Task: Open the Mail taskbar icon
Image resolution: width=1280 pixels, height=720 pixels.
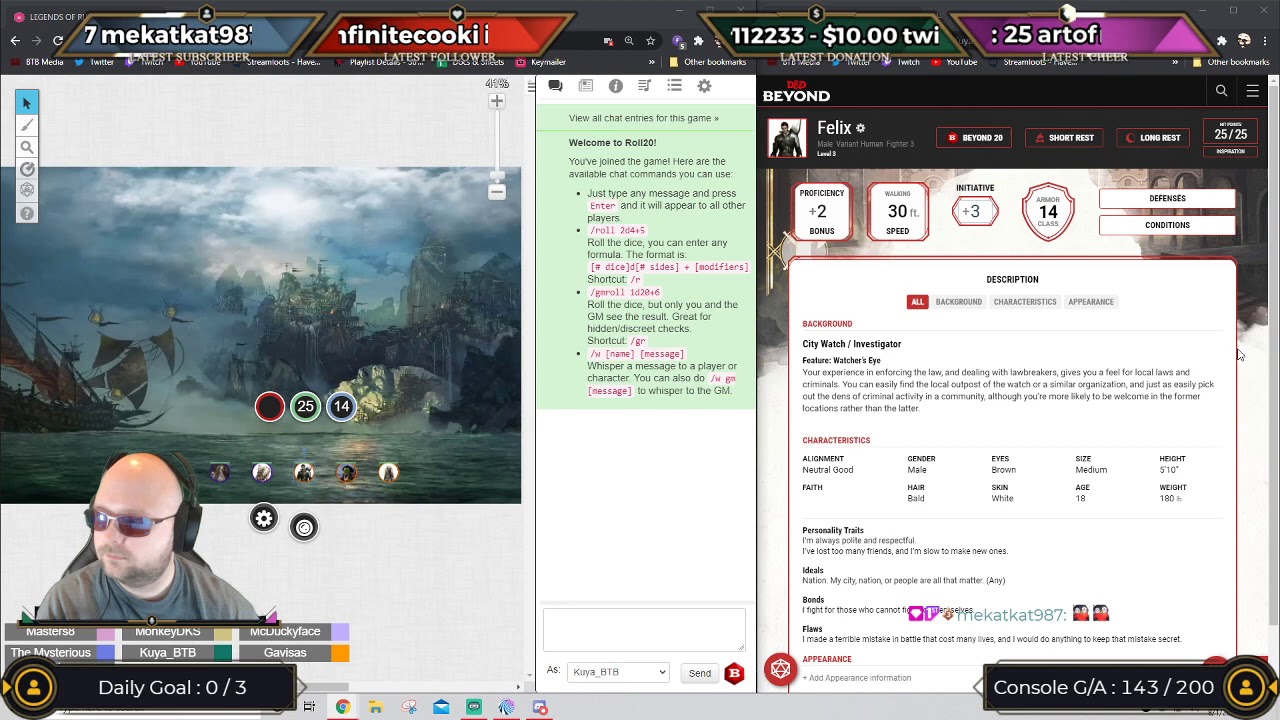Action: point(441,708)
